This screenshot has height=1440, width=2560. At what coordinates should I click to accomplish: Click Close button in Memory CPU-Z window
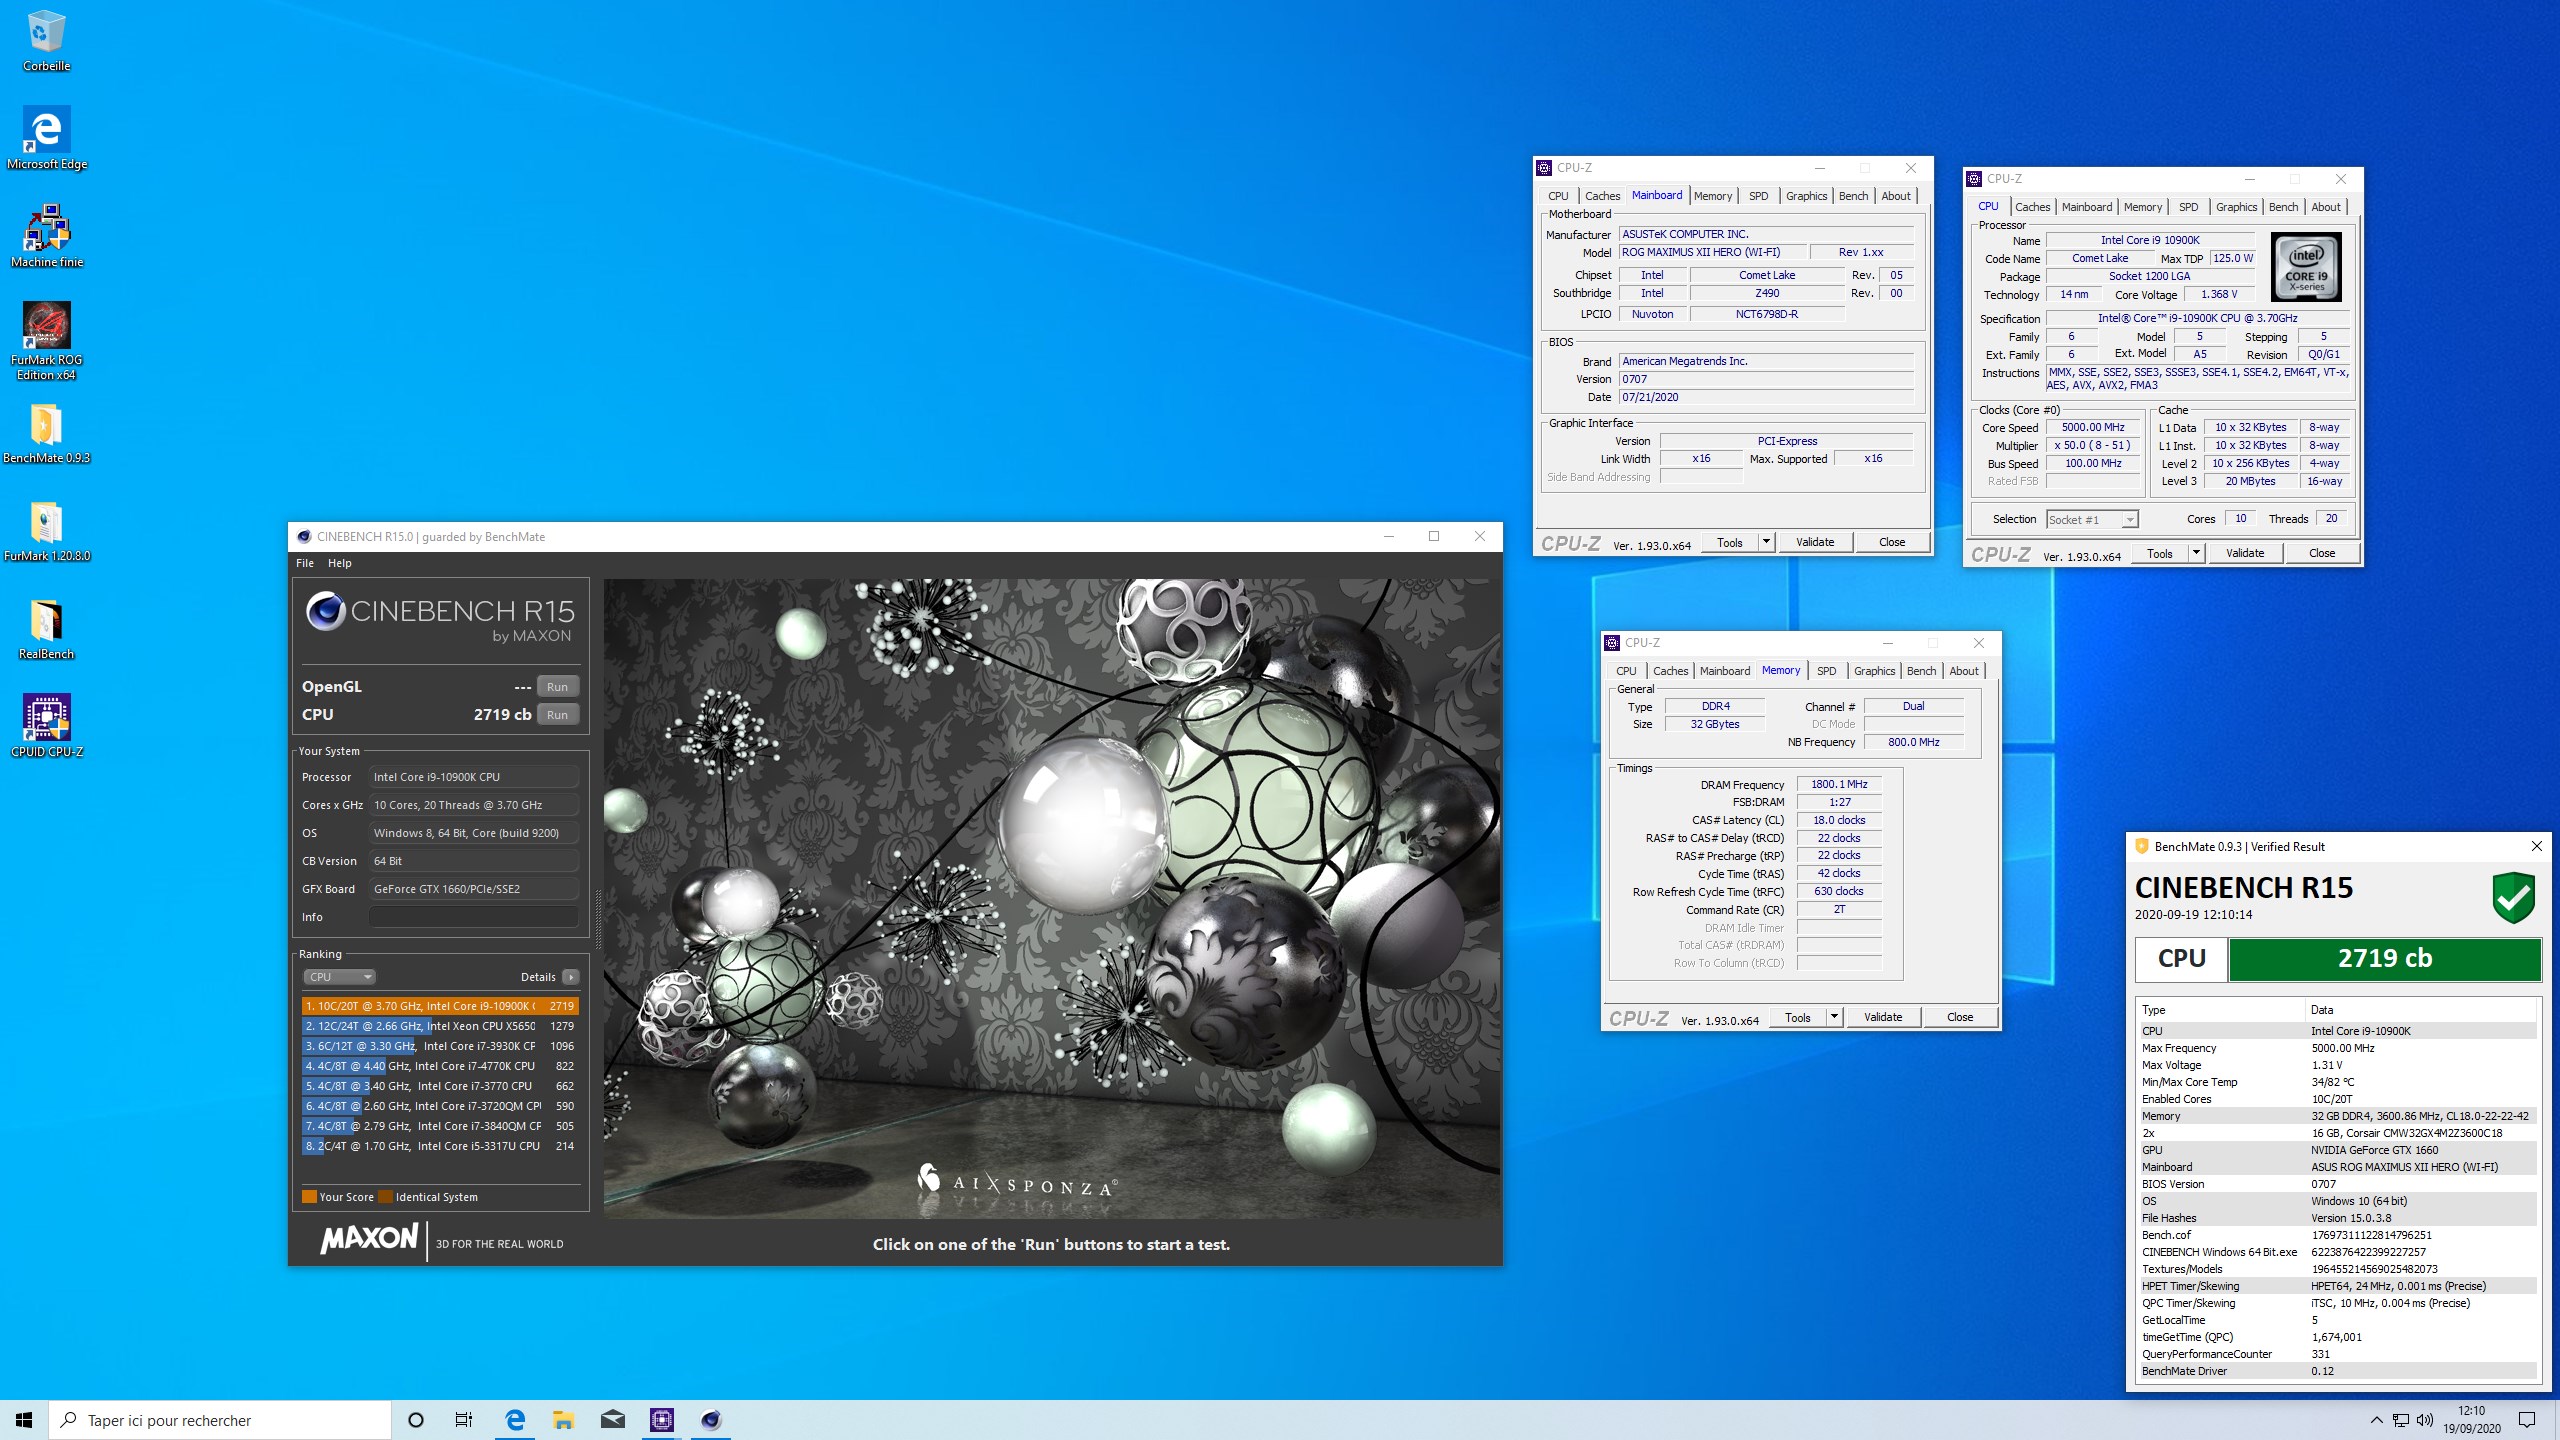click(x=1960, y=1017)
